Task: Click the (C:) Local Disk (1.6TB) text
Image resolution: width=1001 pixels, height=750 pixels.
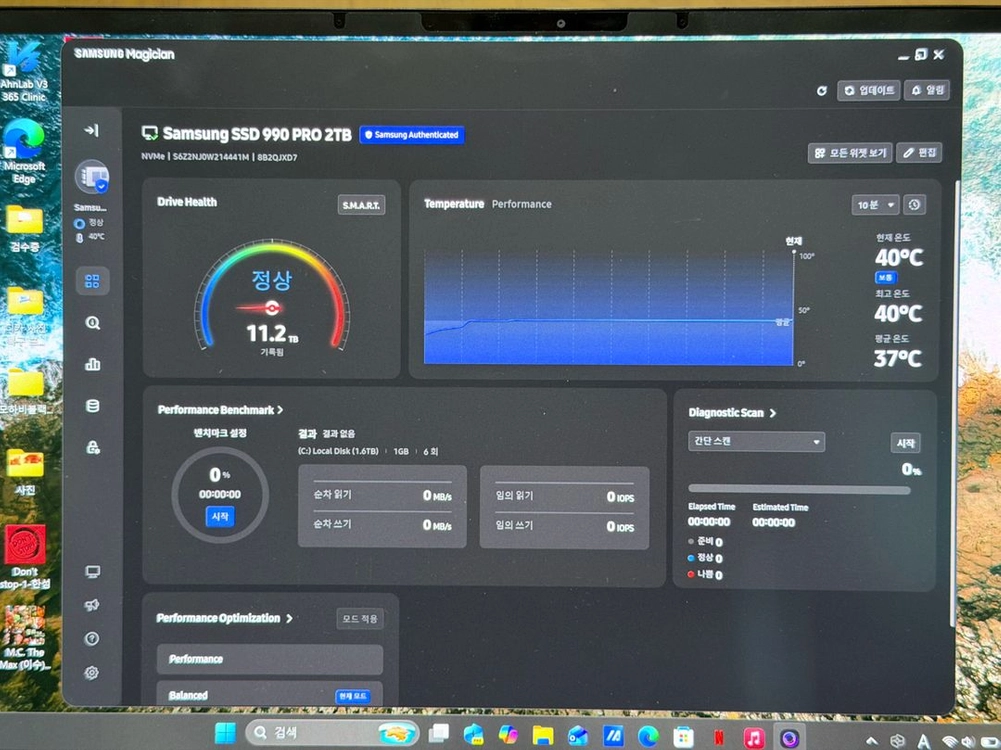Action: (338, 451)
